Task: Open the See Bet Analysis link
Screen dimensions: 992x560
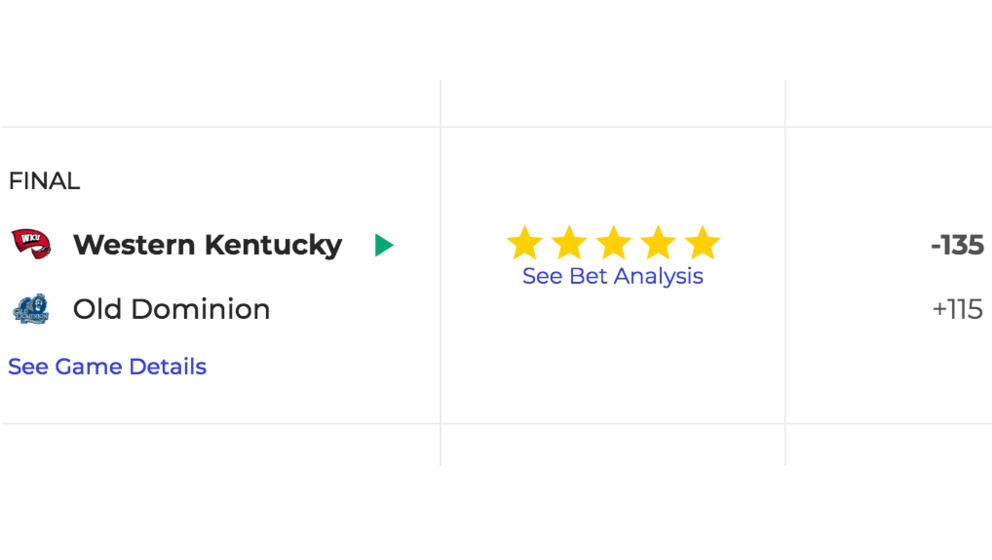Action: click(612, 277)
